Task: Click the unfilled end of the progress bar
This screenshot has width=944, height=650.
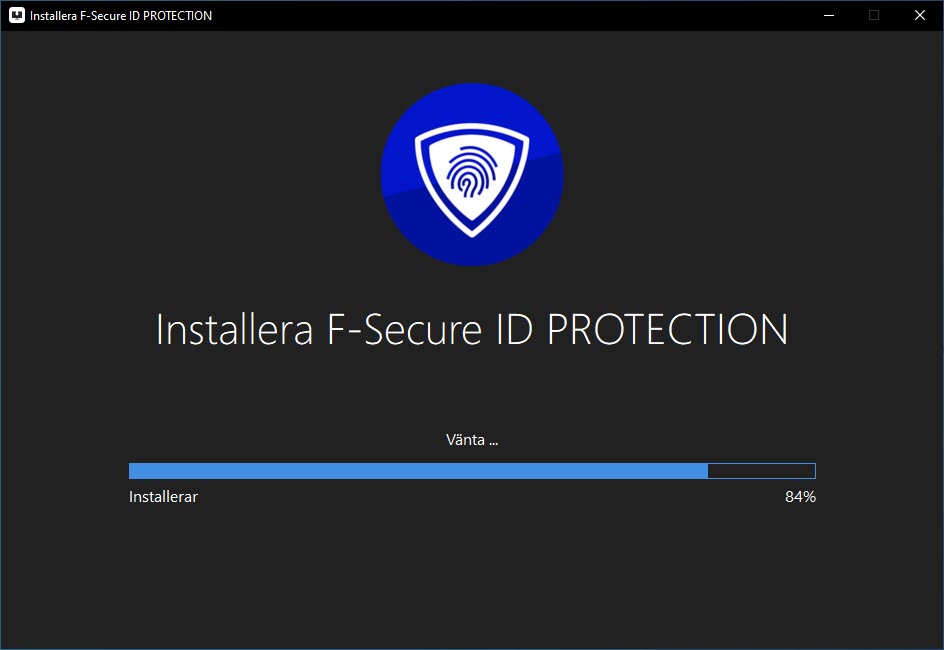Action: [762, 471]
